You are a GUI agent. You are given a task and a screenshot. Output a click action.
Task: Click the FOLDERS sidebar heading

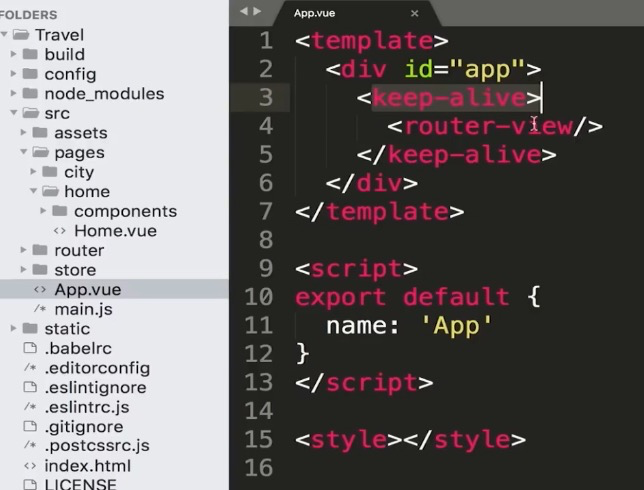(x=28, y=15)
